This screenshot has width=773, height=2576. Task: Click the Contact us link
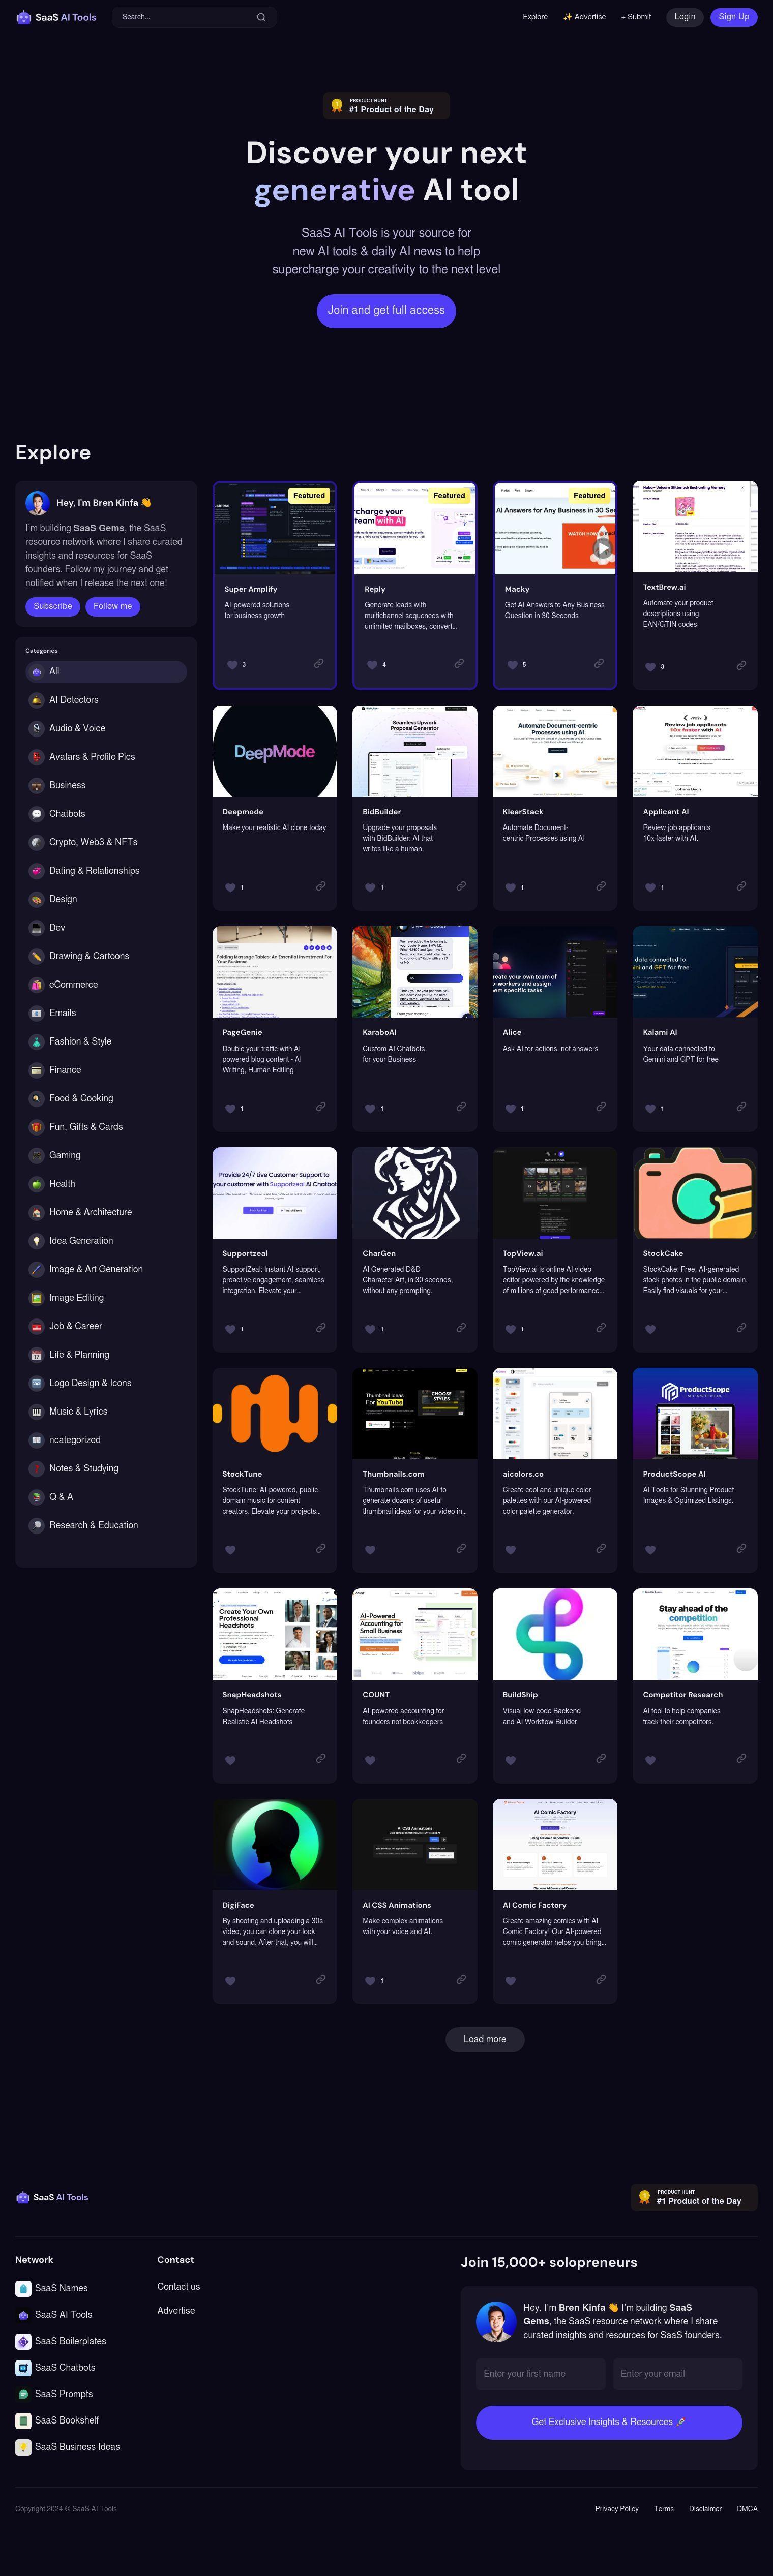click(x=178, y=2287)
